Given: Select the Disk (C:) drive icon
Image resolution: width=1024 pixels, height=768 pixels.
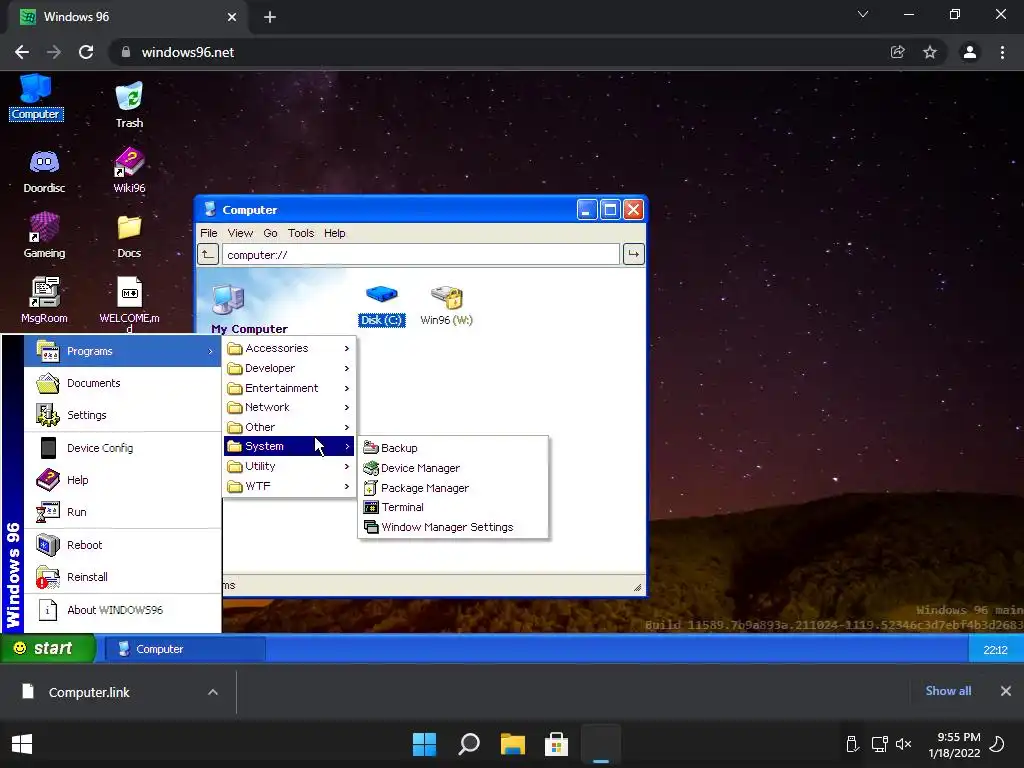Looking at the screenshot, I should click(x=381, y=305).
